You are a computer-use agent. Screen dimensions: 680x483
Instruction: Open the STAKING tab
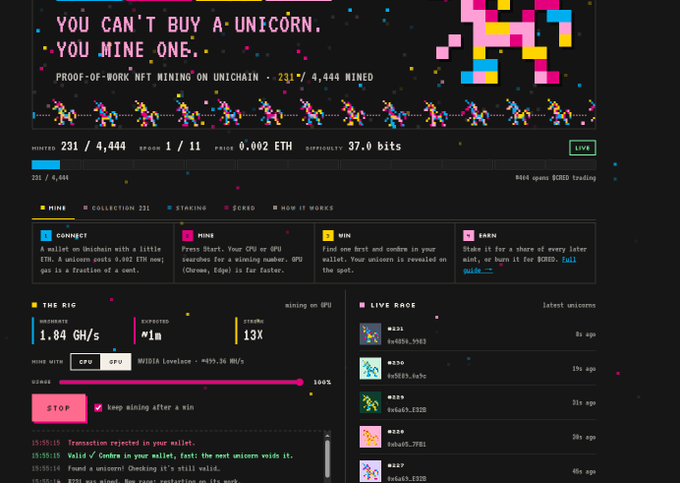187,208
